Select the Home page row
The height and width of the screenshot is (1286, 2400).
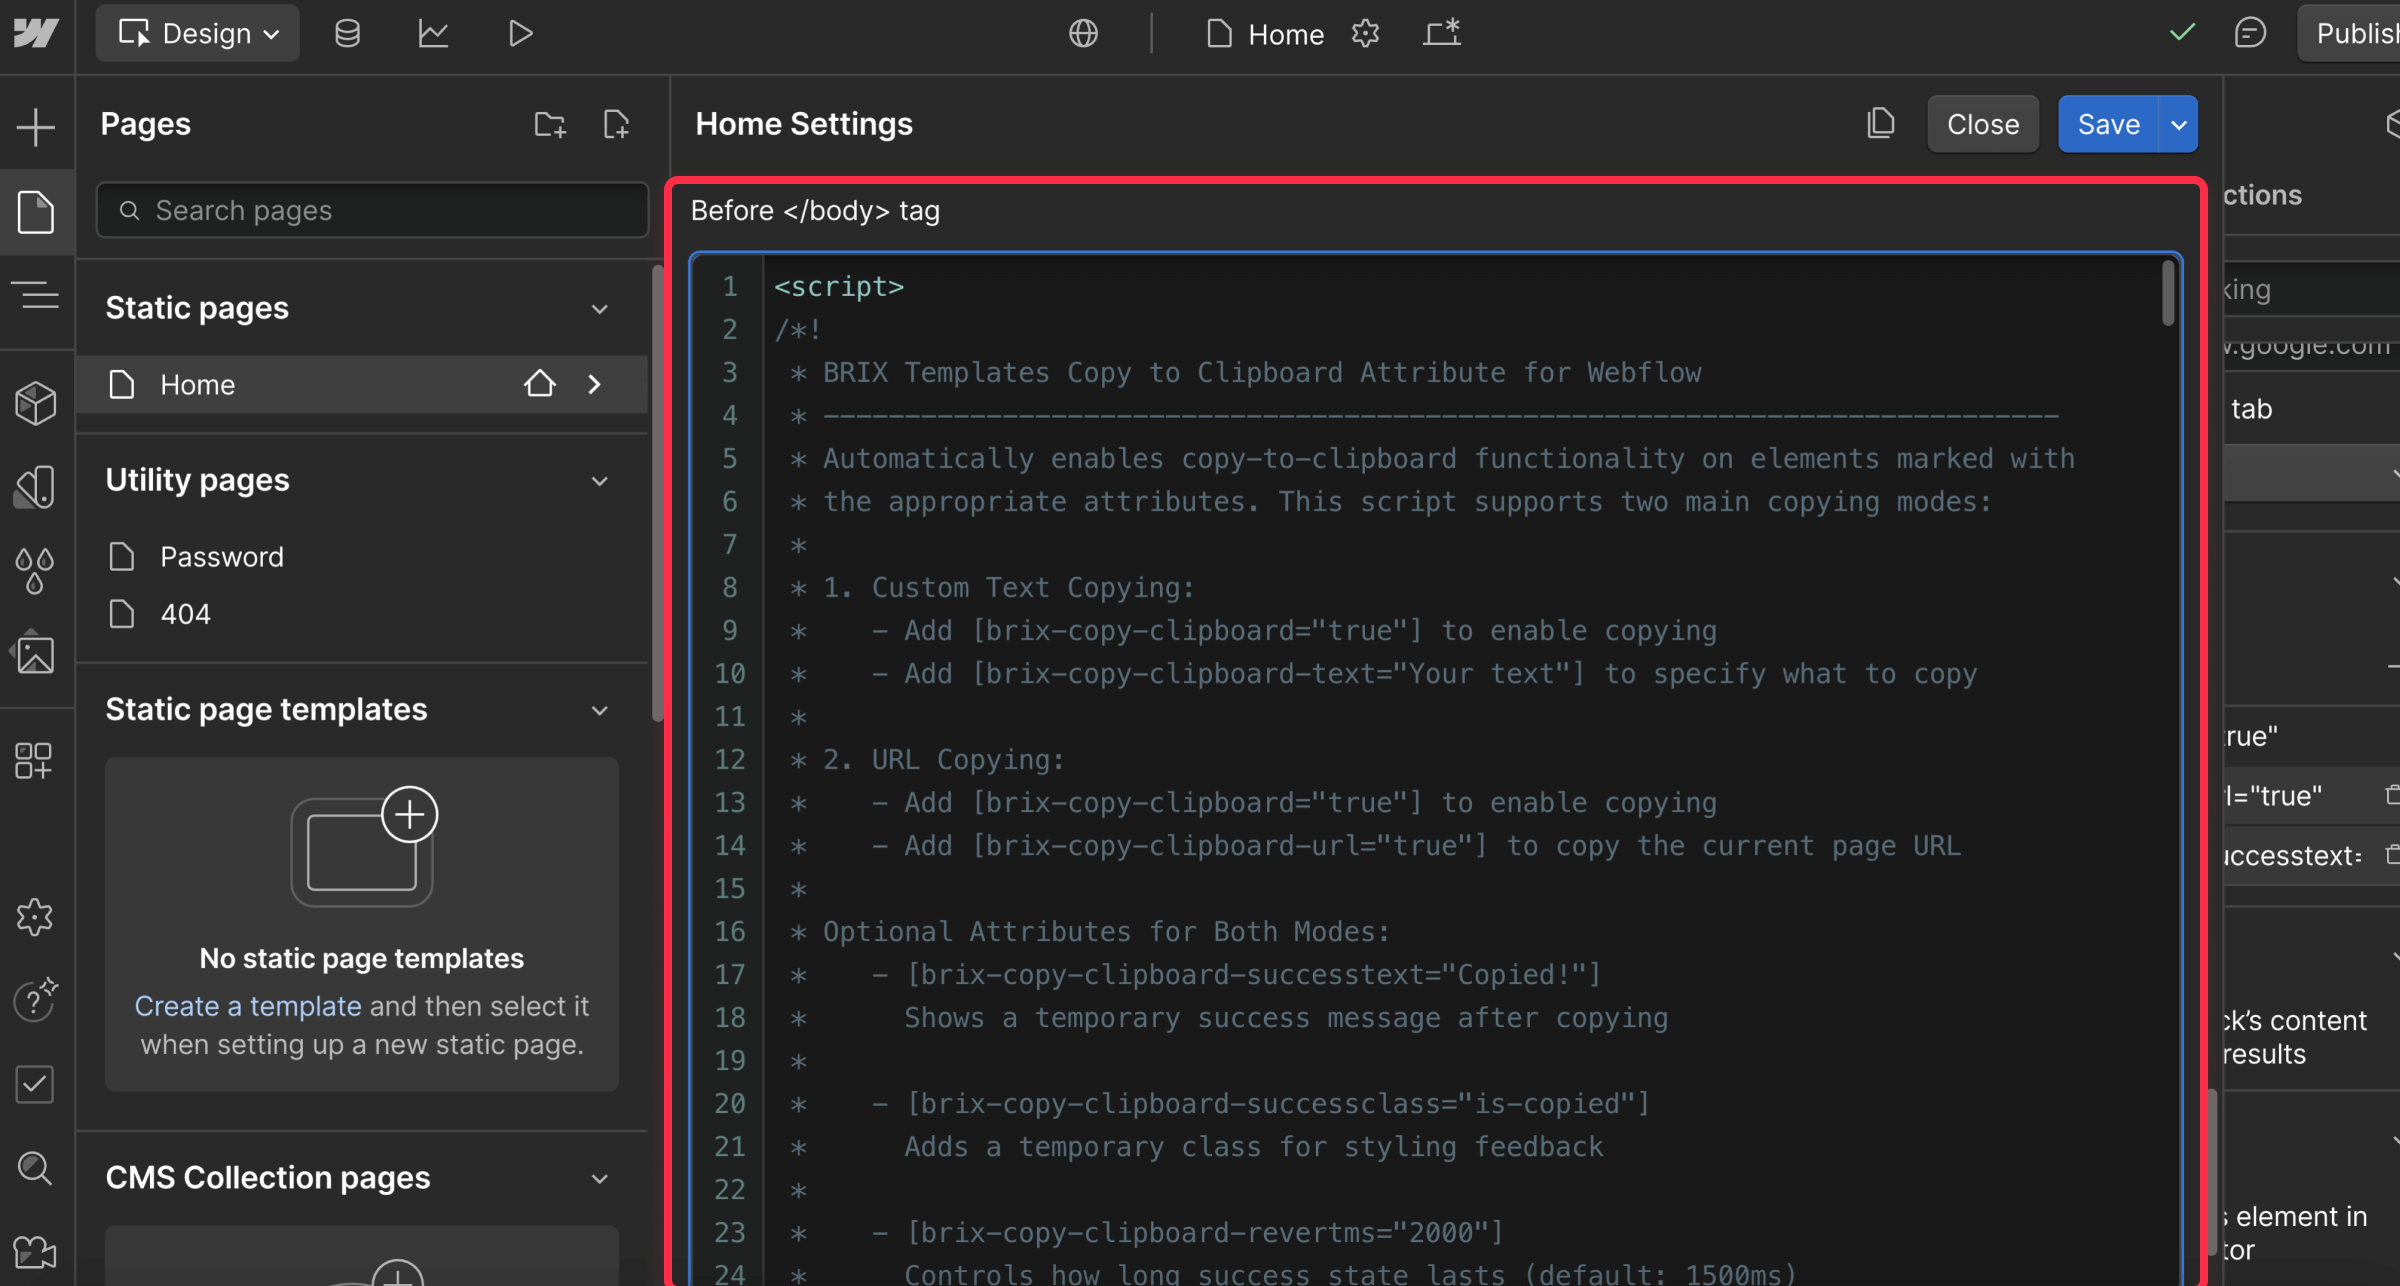(362, 384)
